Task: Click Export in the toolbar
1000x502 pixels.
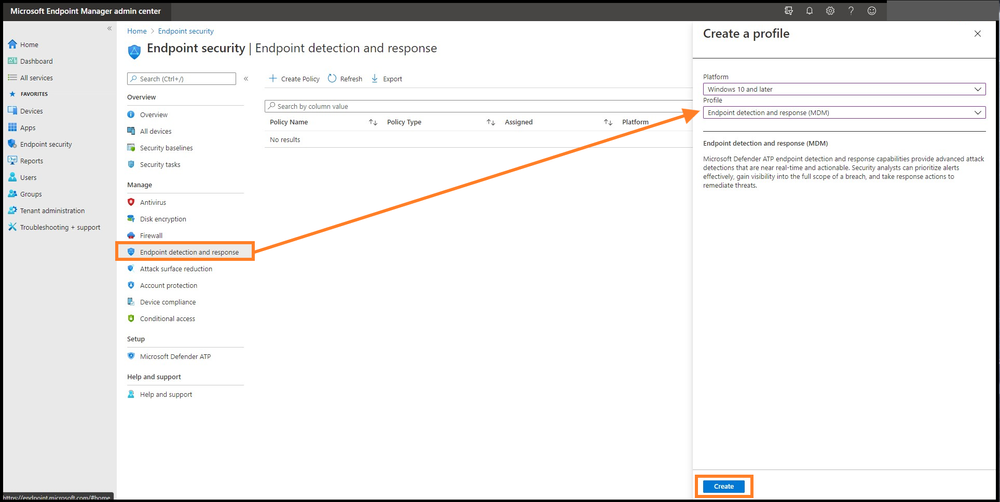Action: pos(386,79)
